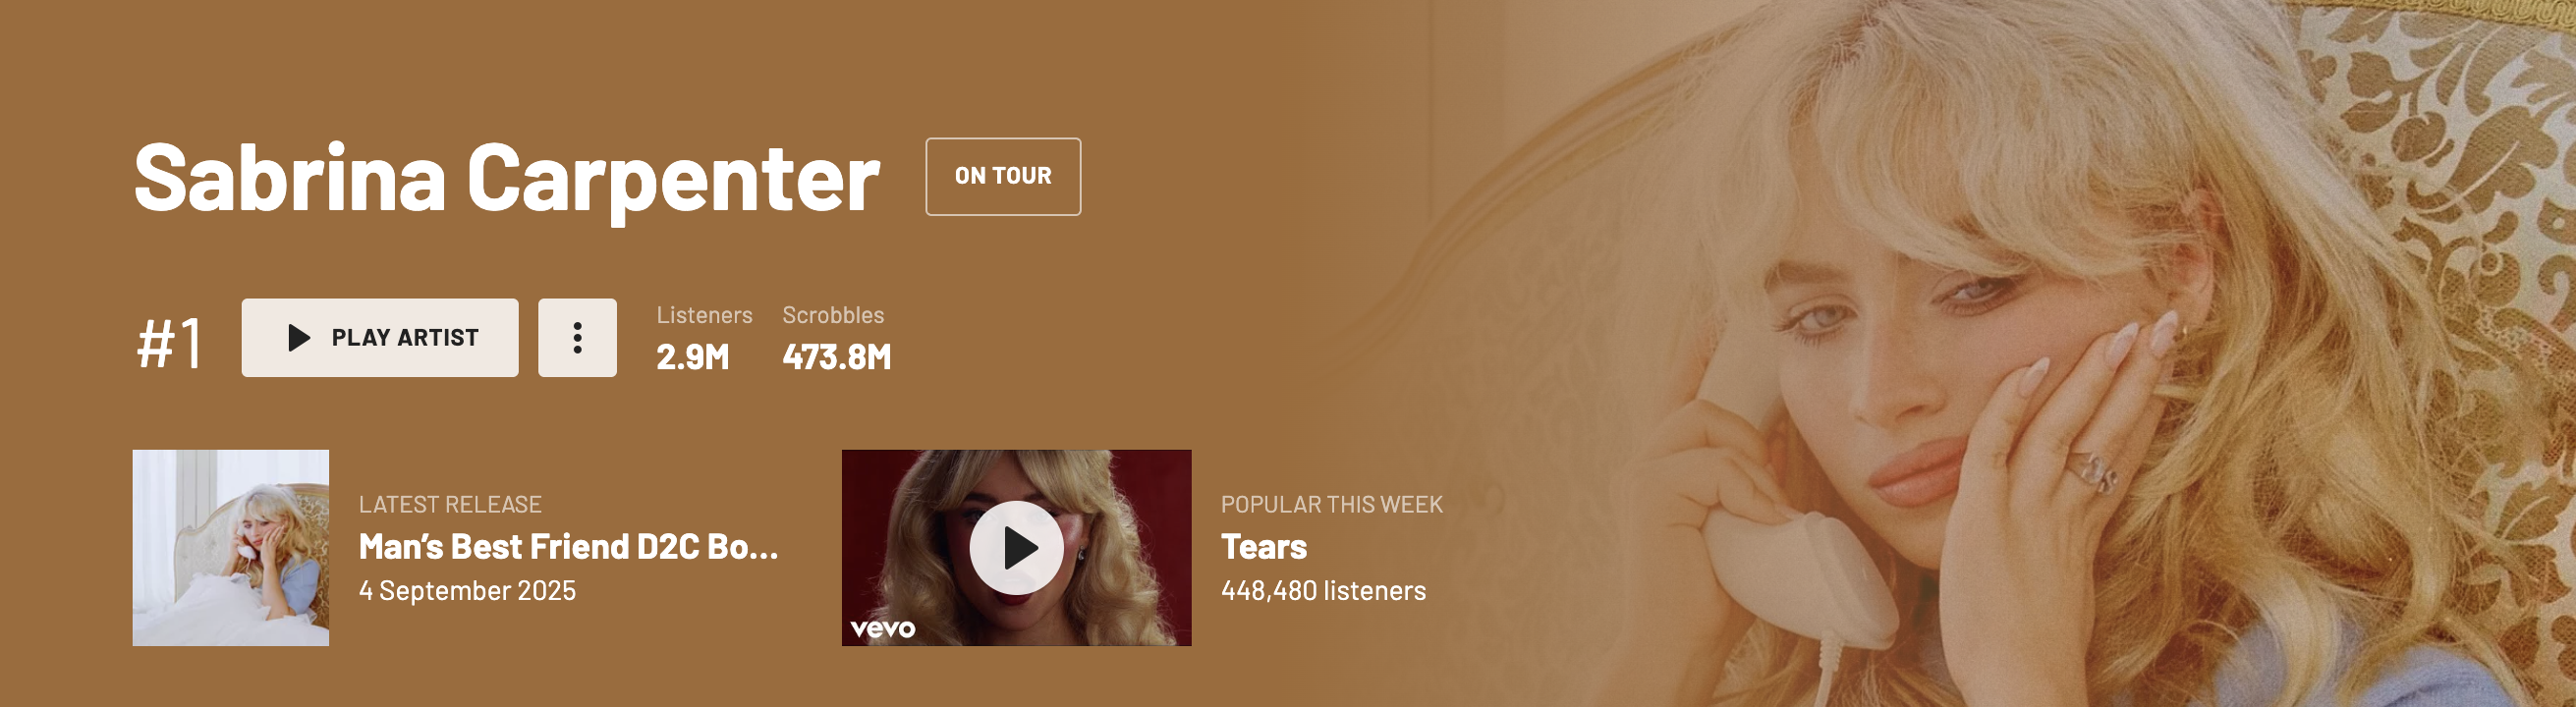Open the Tears track link

(x=1264, y=547)
